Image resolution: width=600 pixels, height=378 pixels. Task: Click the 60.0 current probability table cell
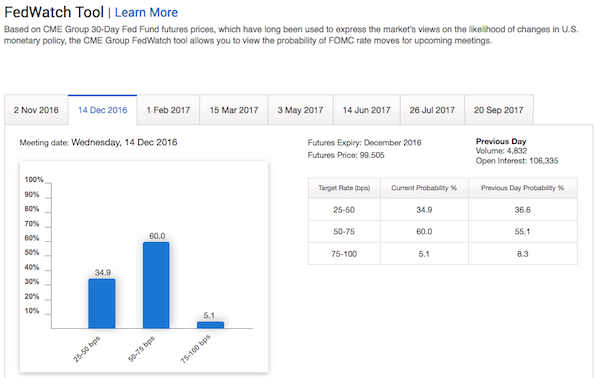pos(424,231)
